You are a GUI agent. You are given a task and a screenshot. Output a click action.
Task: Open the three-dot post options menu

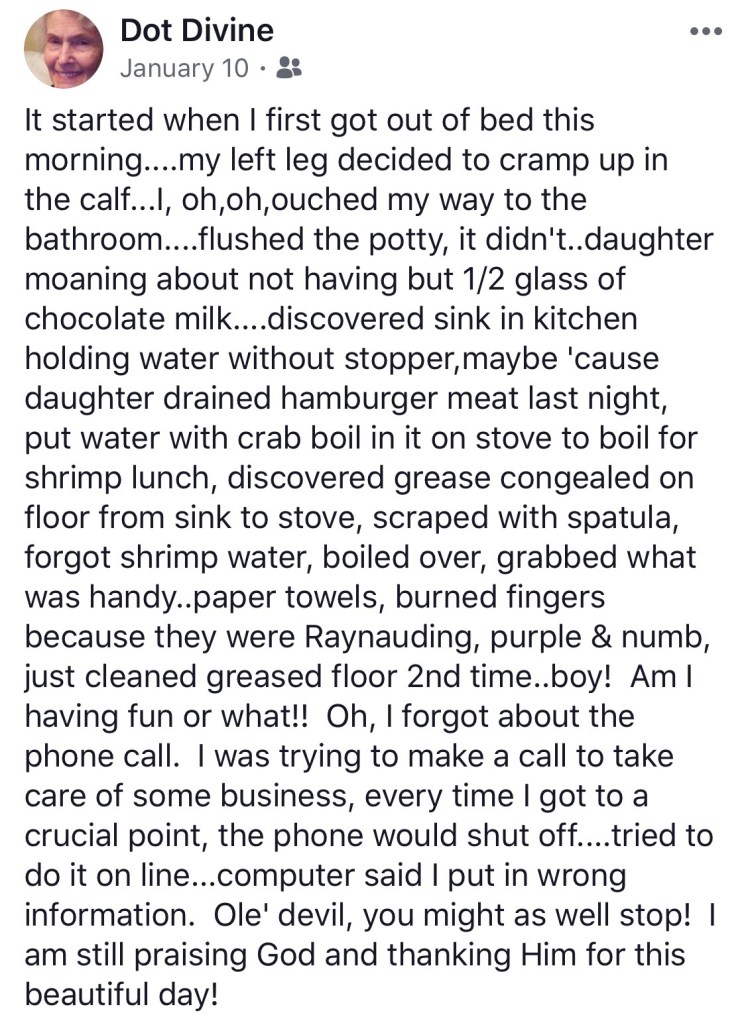tap(705, 32)
